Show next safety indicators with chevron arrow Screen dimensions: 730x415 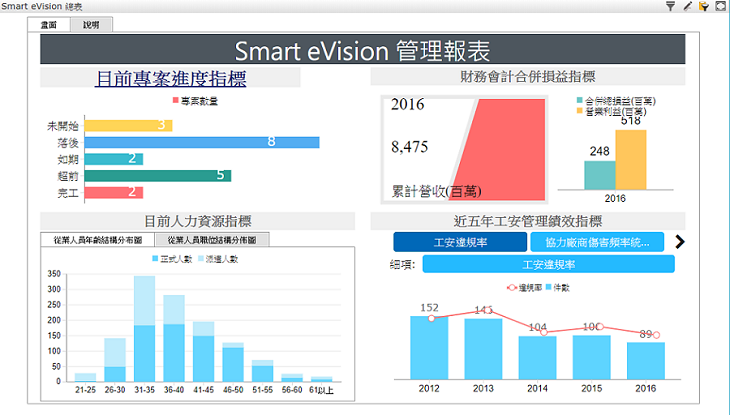680,242
